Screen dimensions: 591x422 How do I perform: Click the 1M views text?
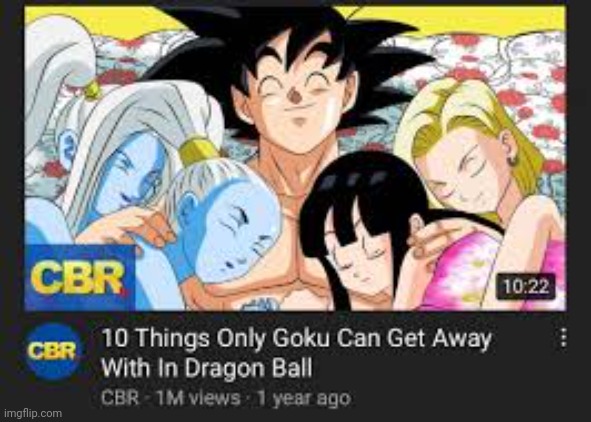(x=199, y=398)
